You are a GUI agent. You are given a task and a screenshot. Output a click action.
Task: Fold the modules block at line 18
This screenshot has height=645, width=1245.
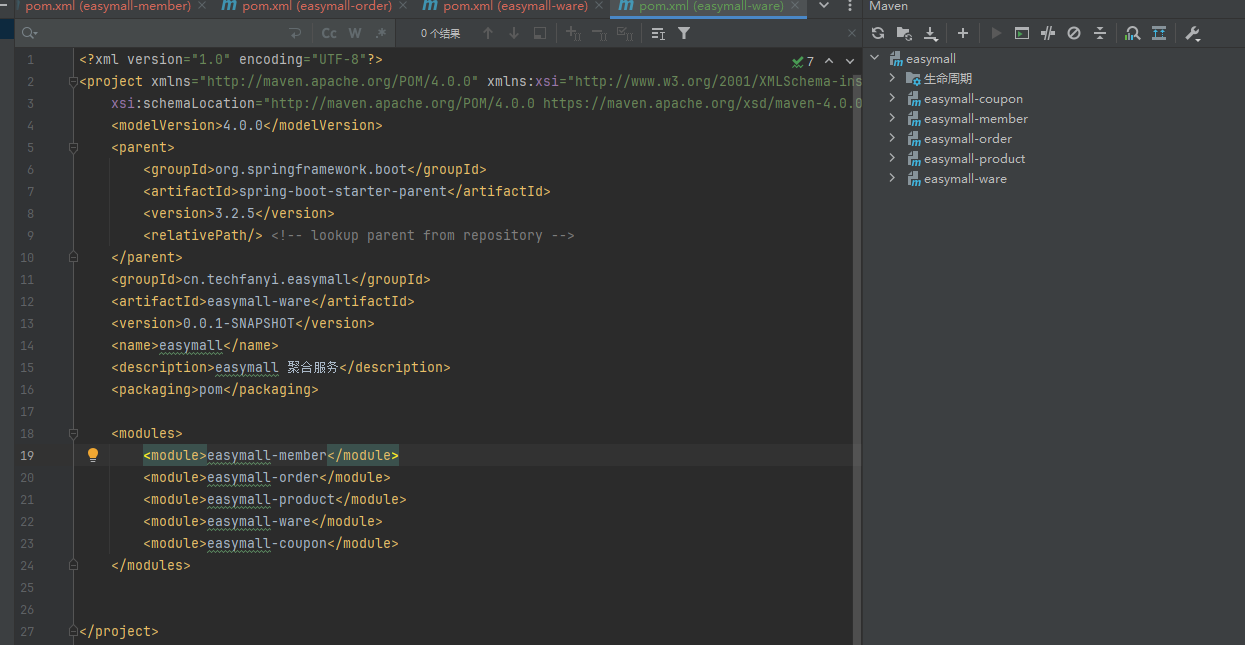73,433
